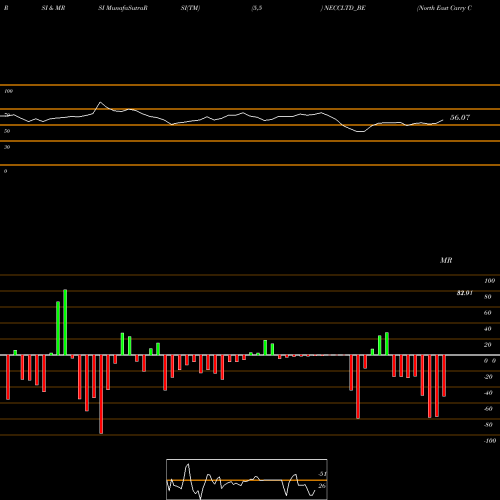Click the '26' value in mini chart

(322, 486)
